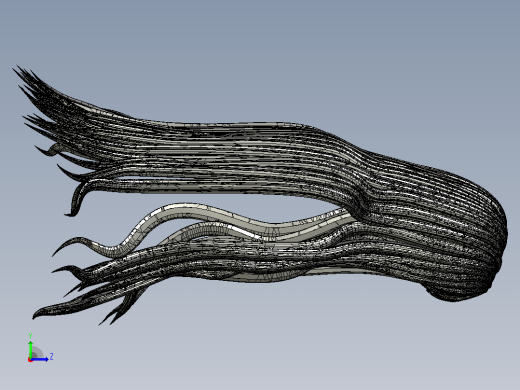Click the XYZ axis triad indicator
The width and height of the screenshot is (520, 390).
[x=40, y=348]
